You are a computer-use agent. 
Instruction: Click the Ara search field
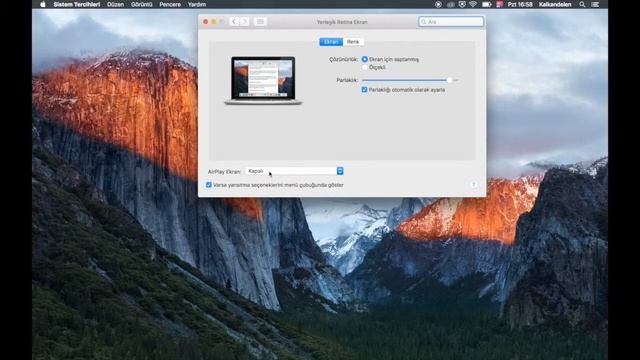point(451,22)
